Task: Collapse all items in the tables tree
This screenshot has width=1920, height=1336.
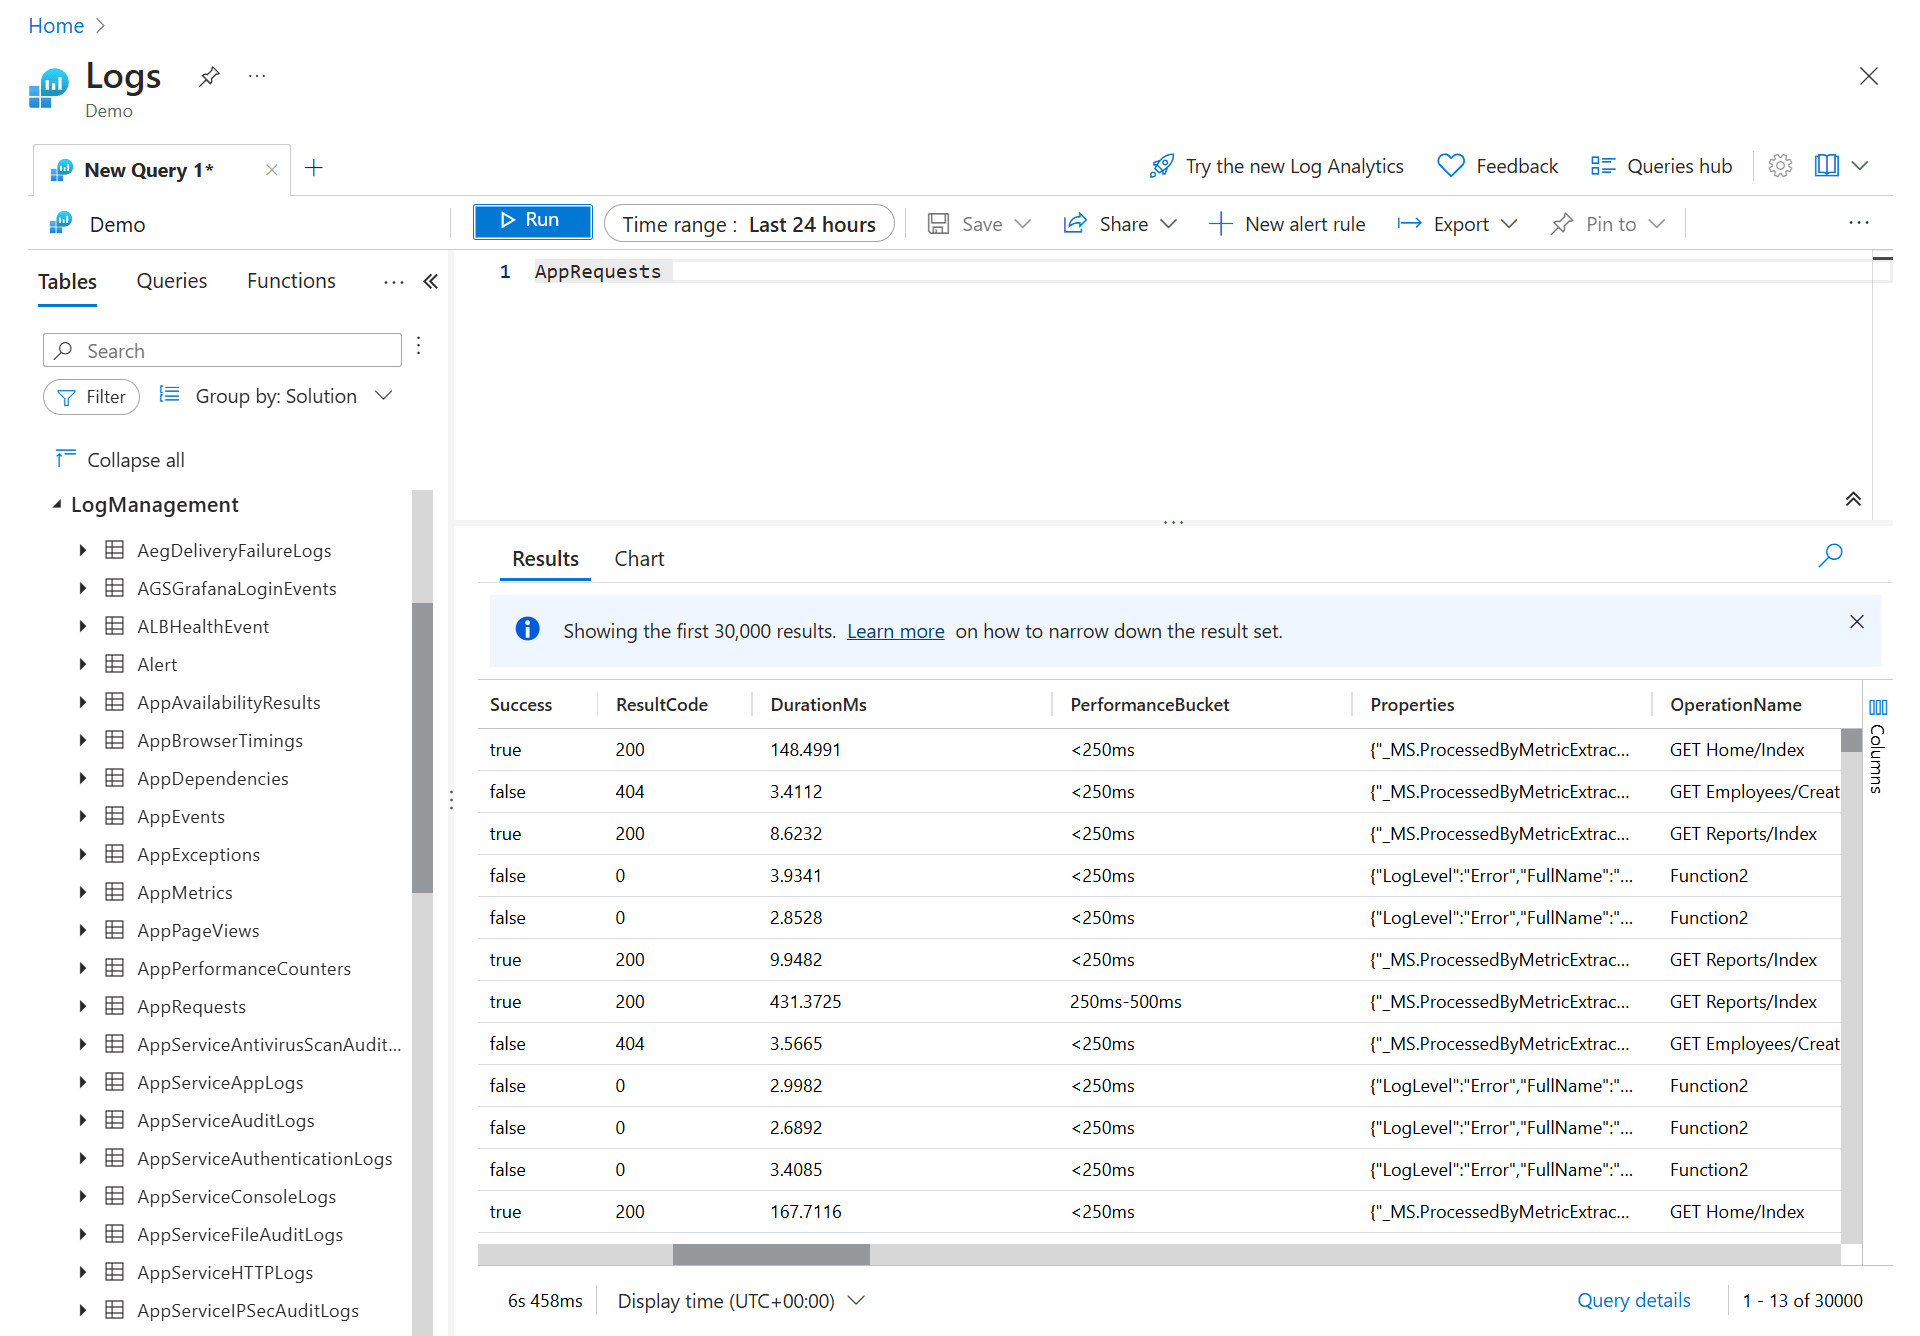Action: click(119, 459)
